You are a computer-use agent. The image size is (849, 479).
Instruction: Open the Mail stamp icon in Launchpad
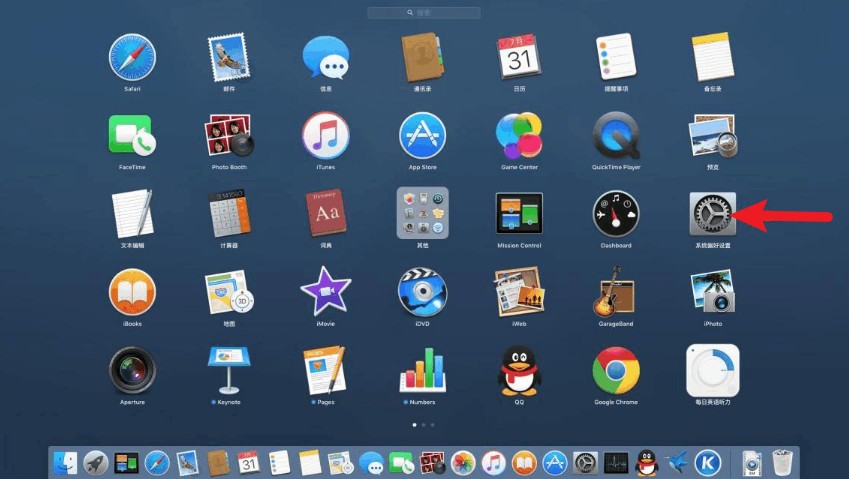tap(229, 57)
